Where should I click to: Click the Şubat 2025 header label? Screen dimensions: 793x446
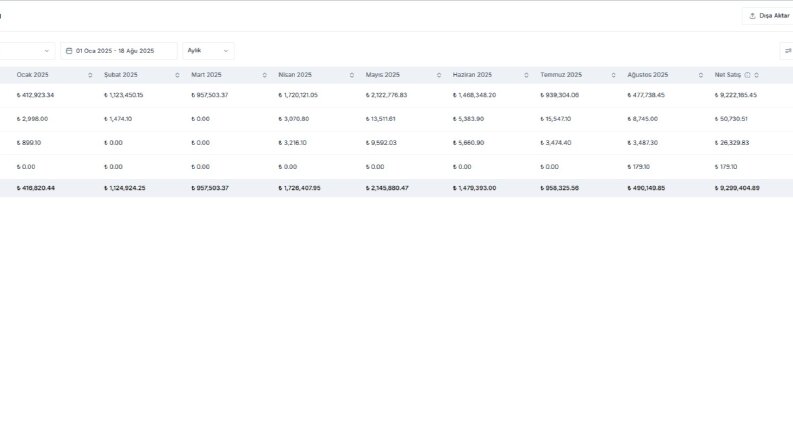[120, 75]
